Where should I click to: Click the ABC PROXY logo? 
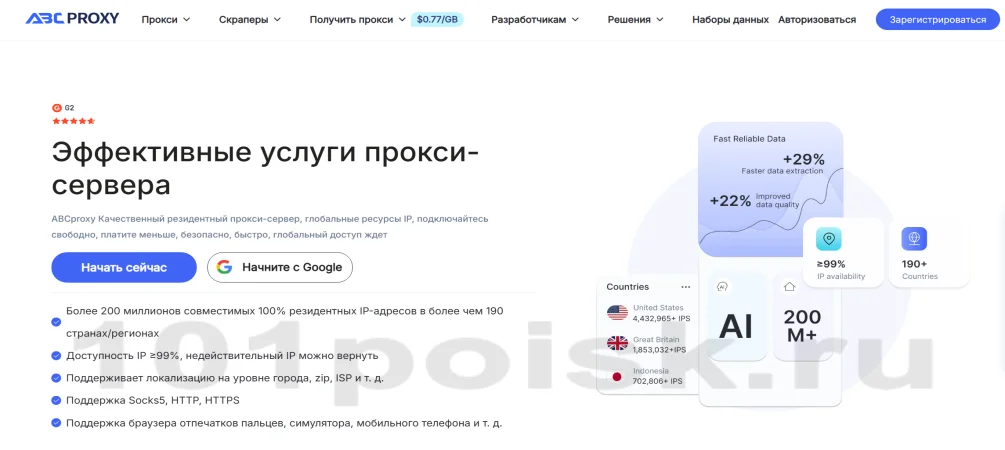(x=72, y=19)
